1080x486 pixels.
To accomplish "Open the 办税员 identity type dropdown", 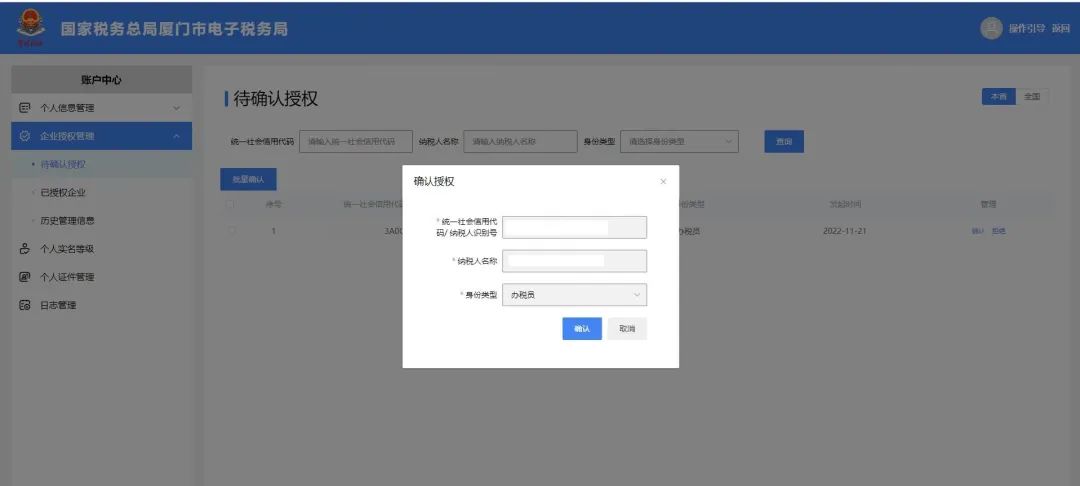I will point(574,295).
